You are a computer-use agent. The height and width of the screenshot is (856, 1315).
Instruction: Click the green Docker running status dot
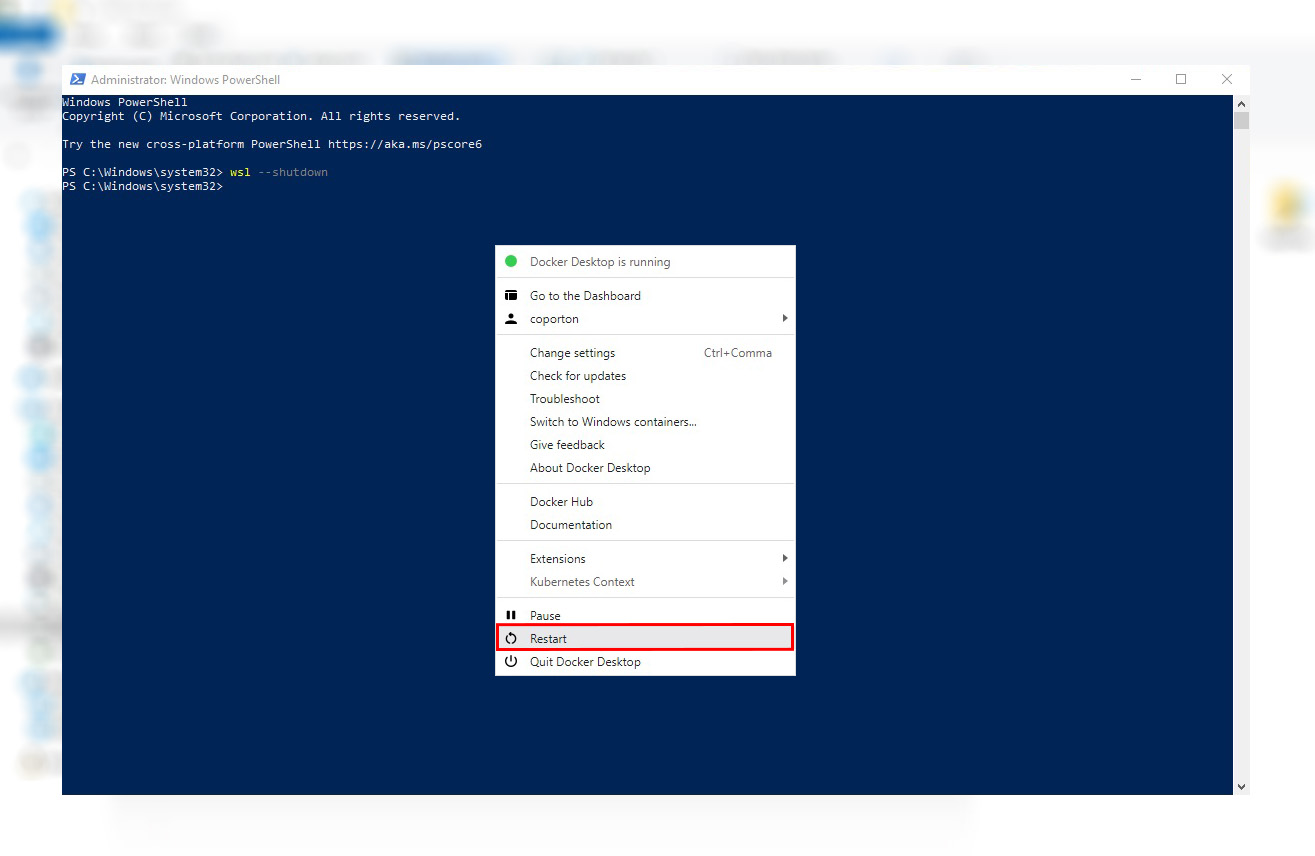point(511,262)
